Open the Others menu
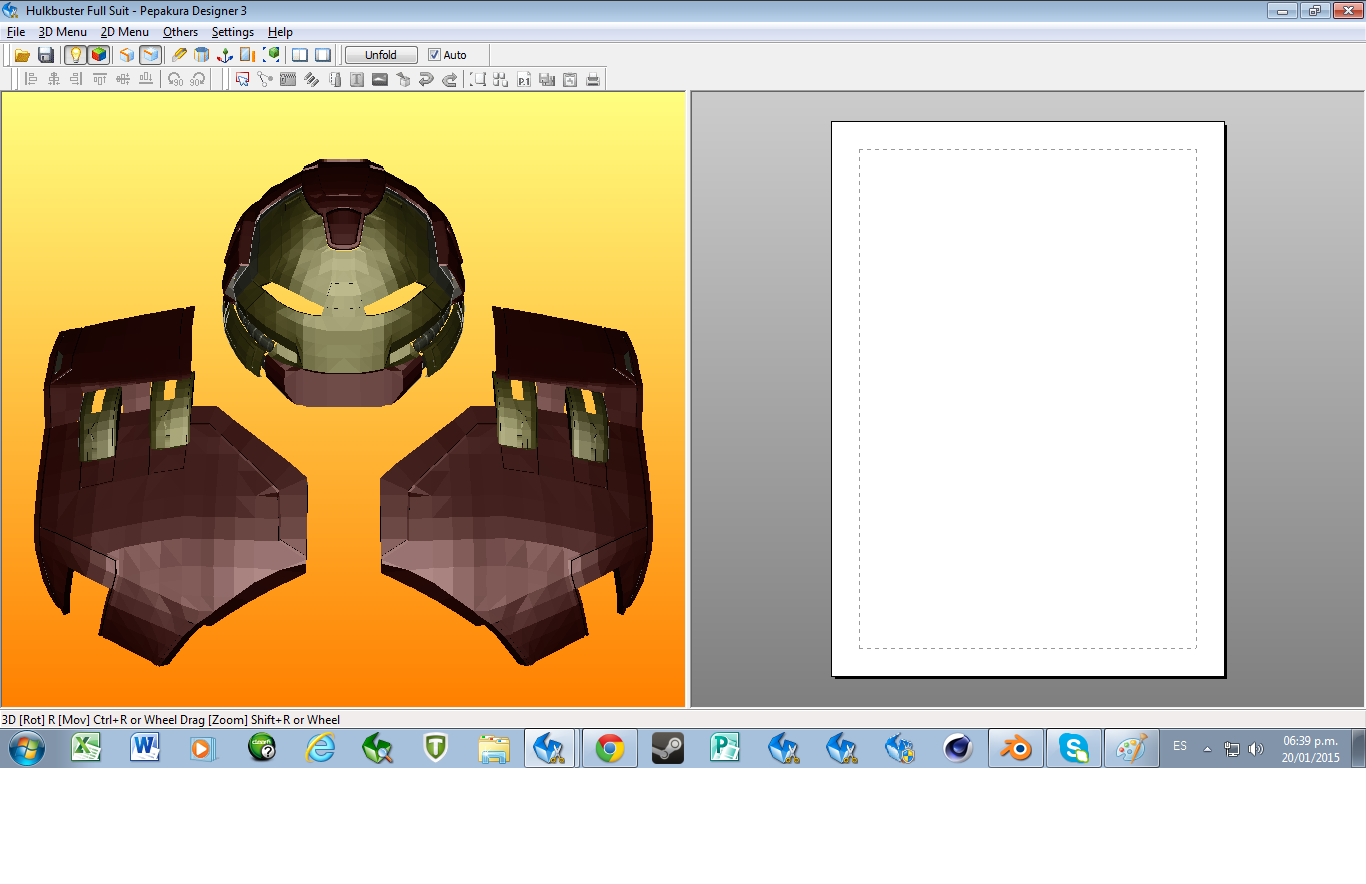The height and width of the screenshot is (884, 1366). point(181,32)
